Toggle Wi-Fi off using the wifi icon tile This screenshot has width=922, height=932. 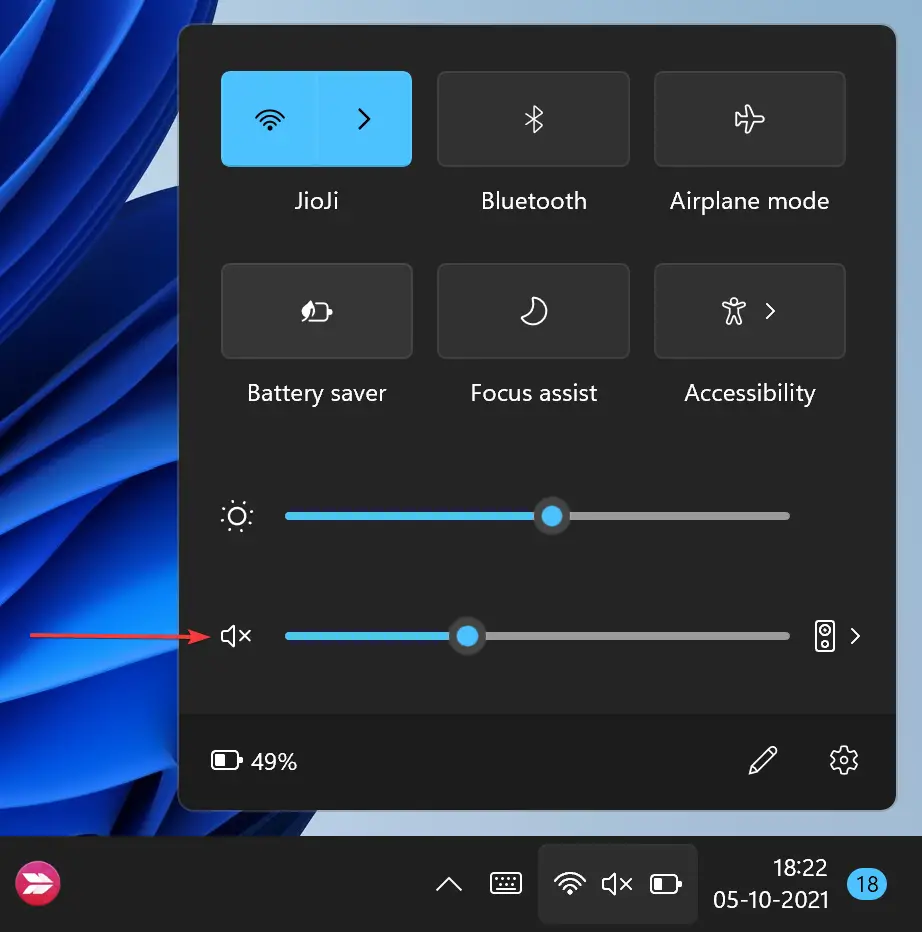pos(269,119)
